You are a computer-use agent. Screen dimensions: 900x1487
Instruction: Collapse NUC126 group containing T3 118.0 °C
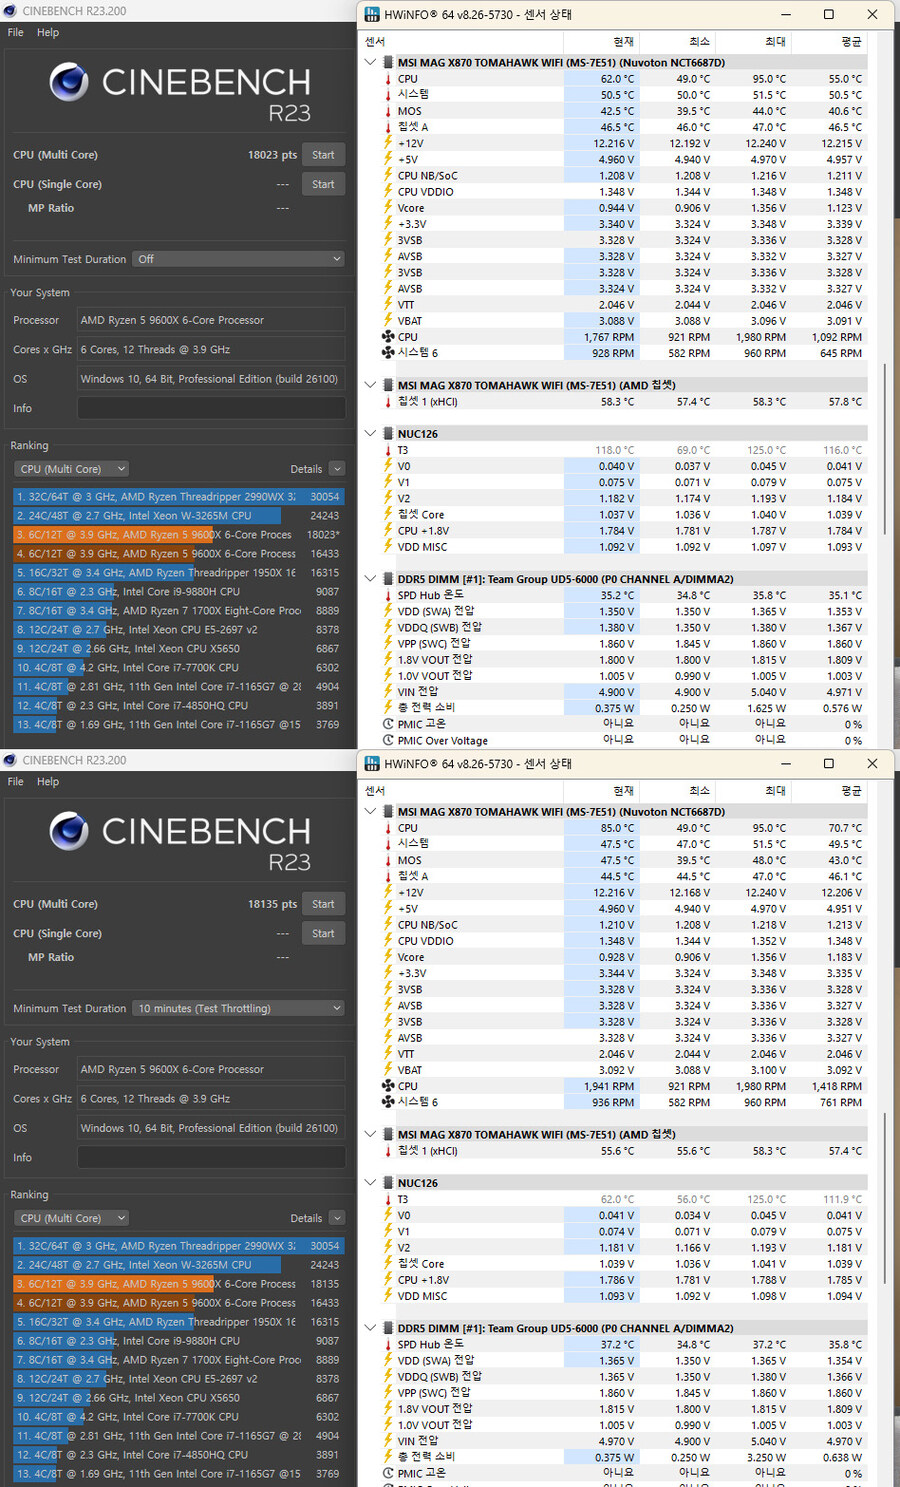click(x=371, y=433)
